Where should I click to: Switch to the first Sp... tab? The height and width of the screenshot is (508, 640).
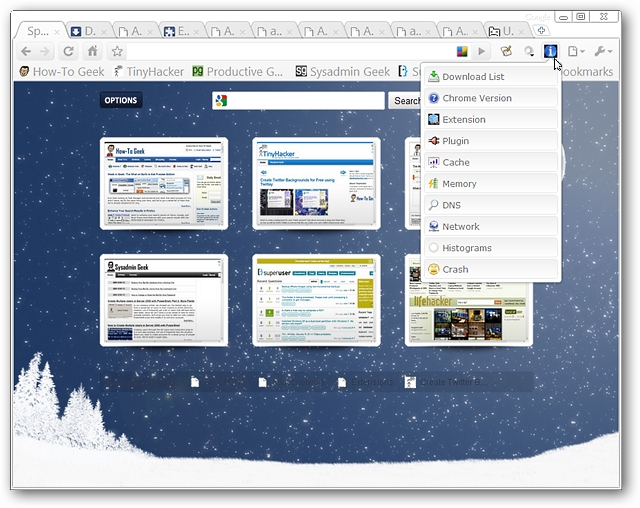(x=39, y=31)
